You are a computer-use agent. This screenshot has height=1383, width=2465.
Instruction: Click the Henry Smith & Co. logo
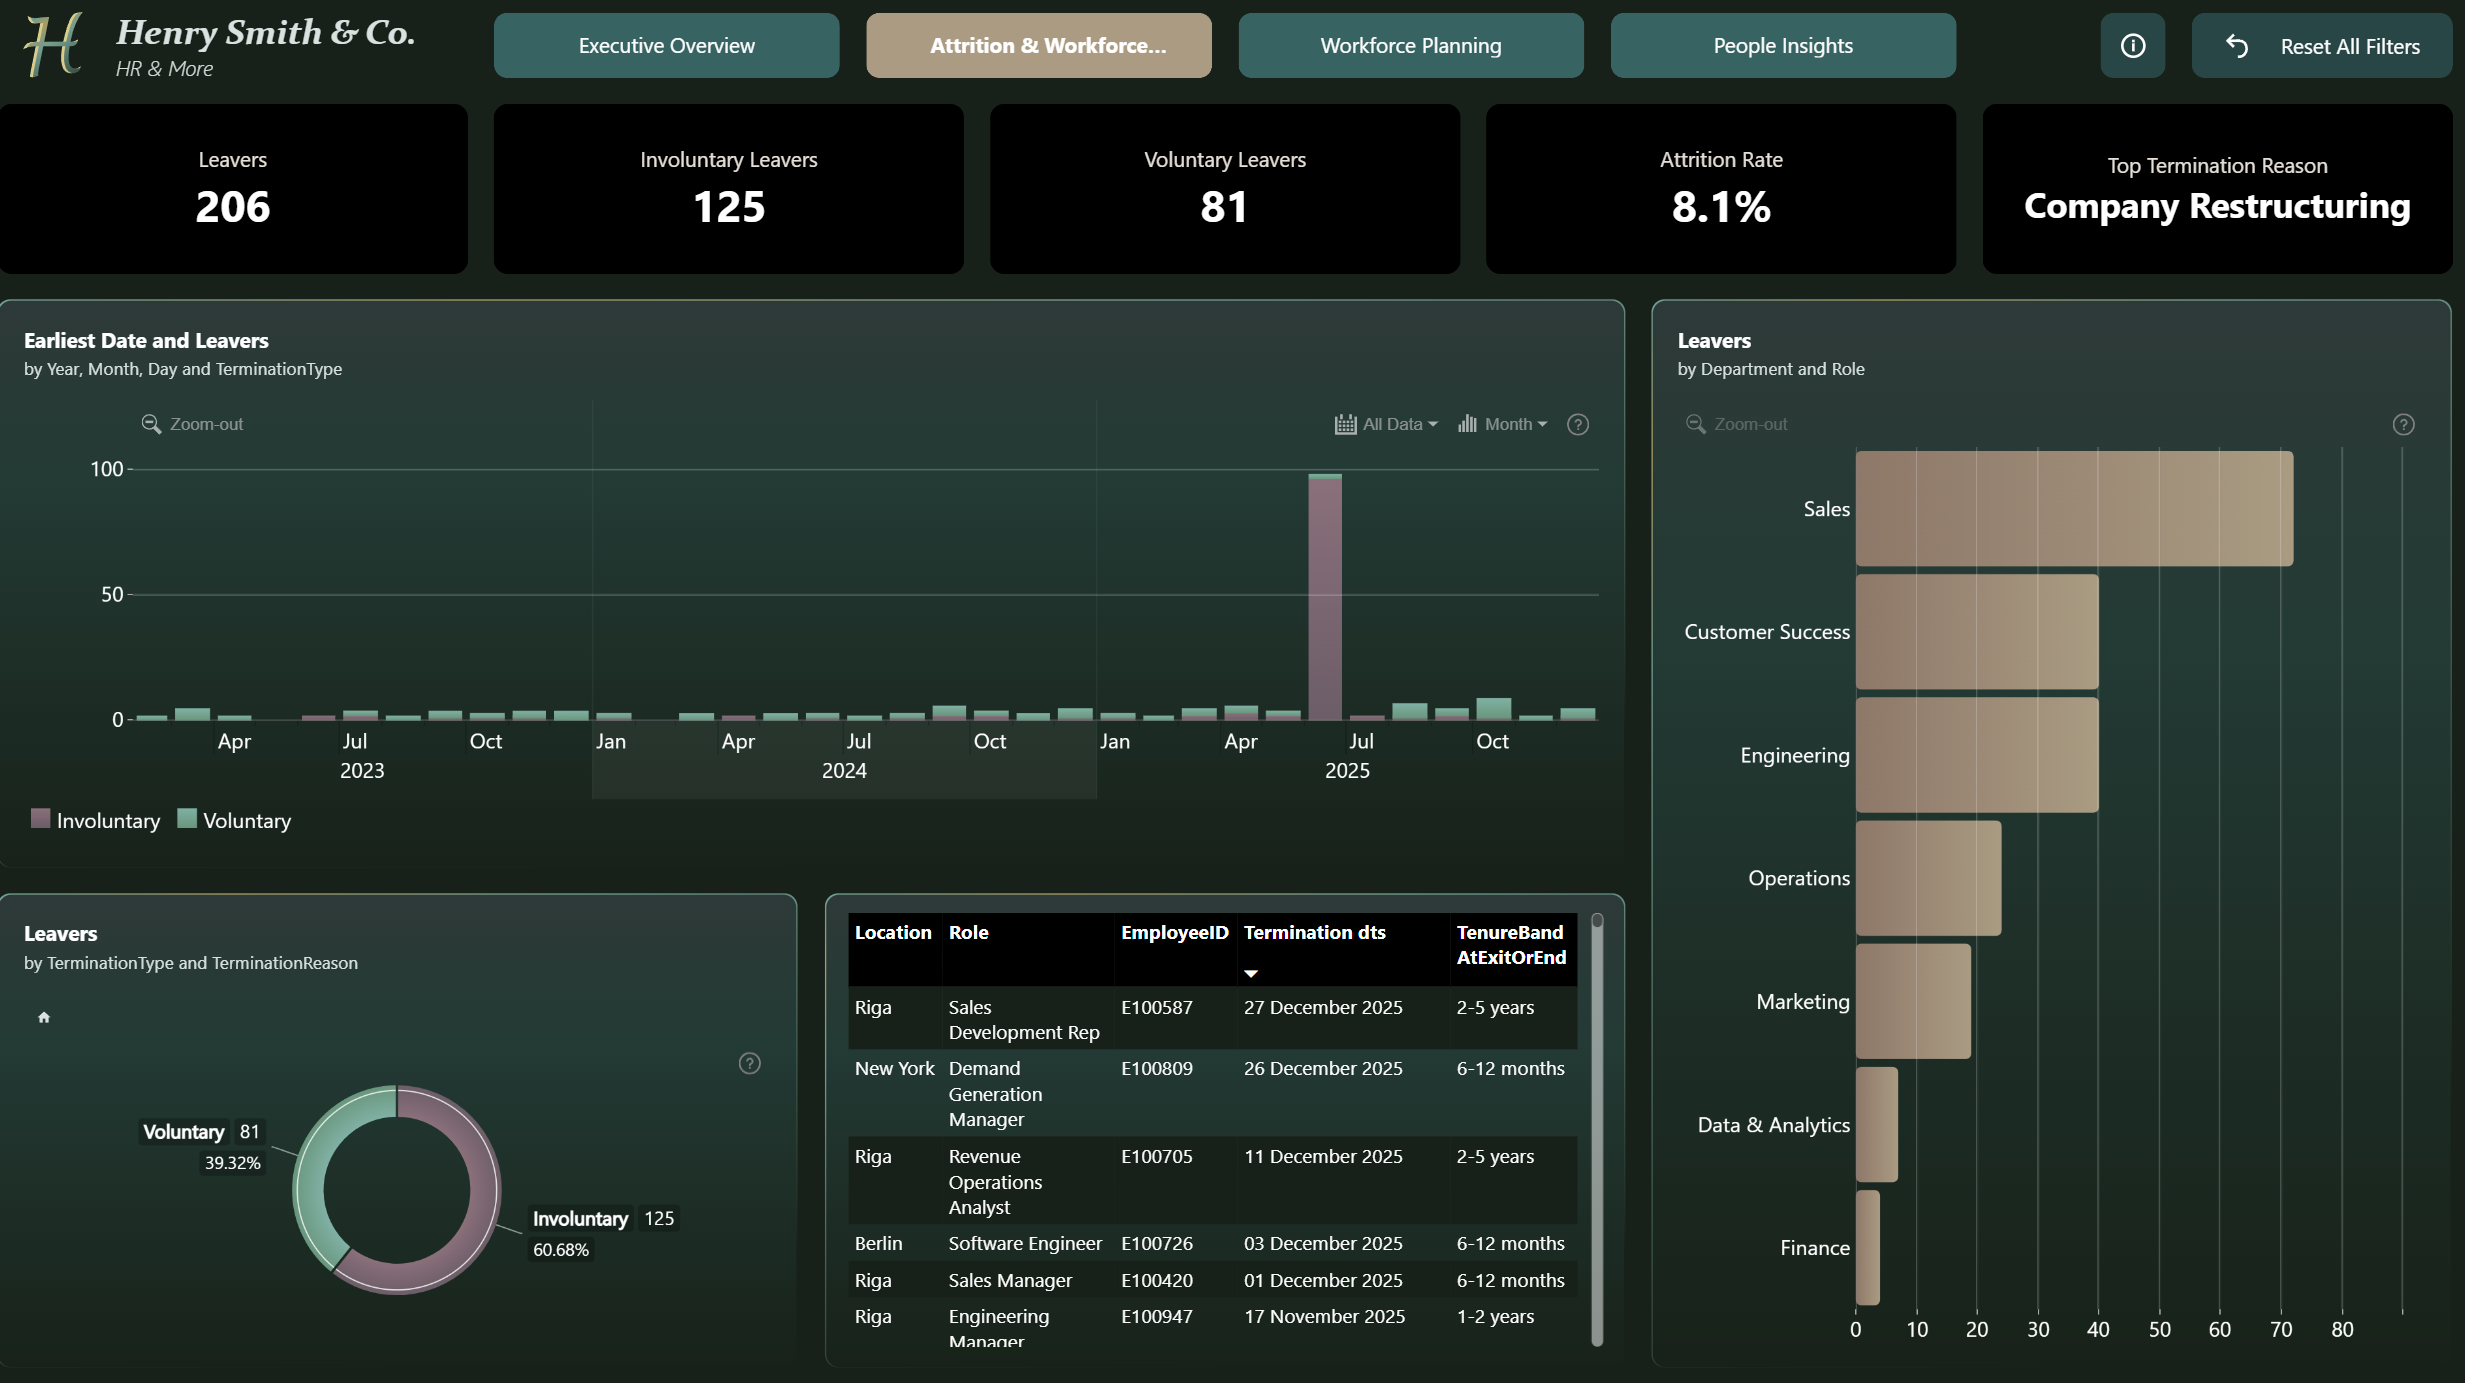point(52,46)
